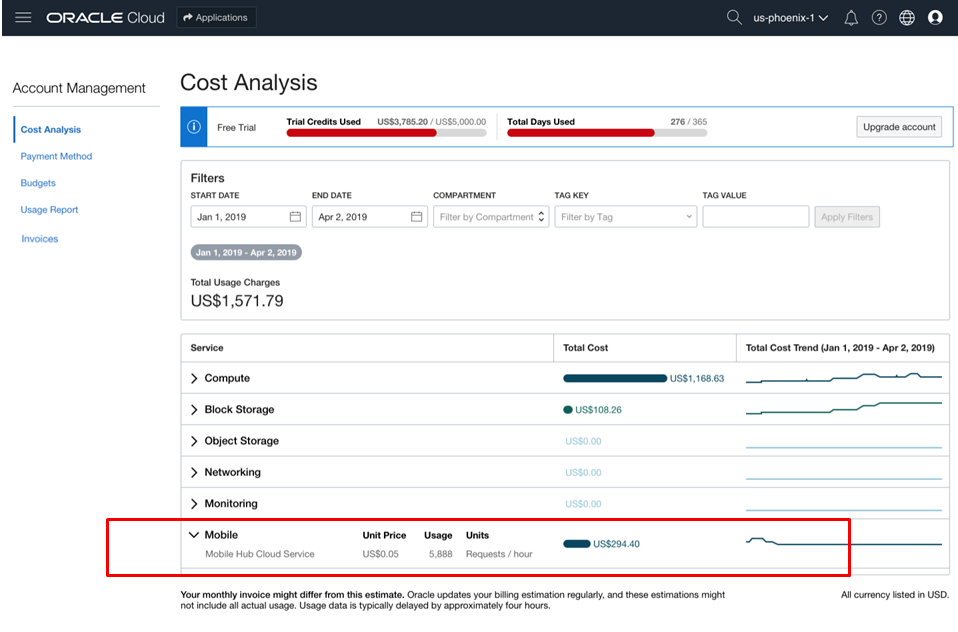Click the Free Trial info icon
This screenshot has width=958, height=632.
click(x=193, y=127)
